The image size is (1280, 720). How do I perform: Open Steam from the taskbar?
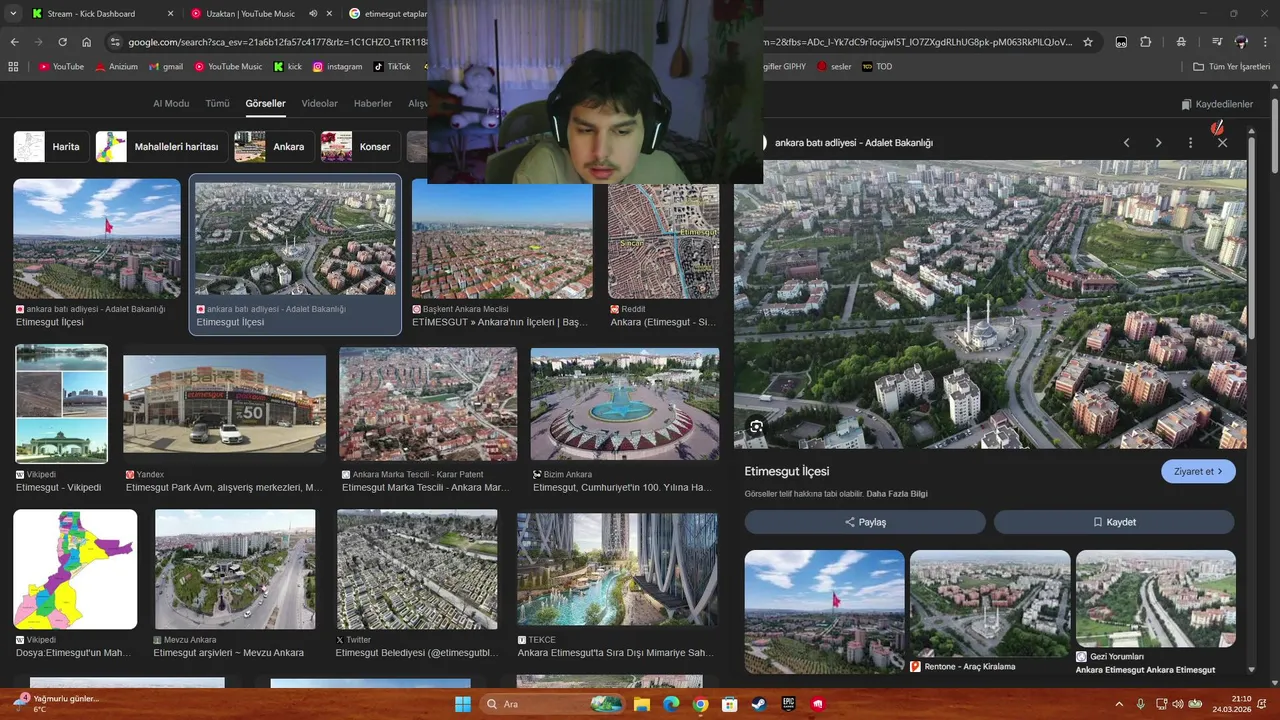pos(759,704)
